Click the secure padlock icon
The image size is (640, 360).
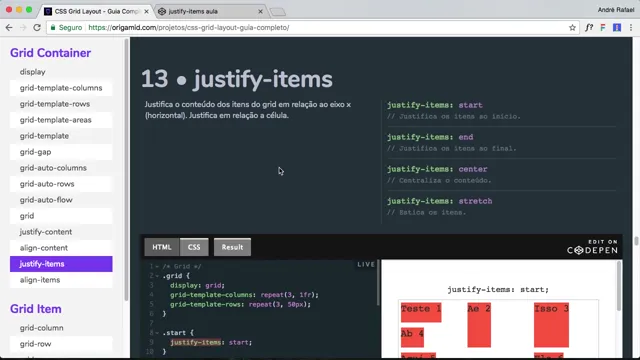(53, 27)
